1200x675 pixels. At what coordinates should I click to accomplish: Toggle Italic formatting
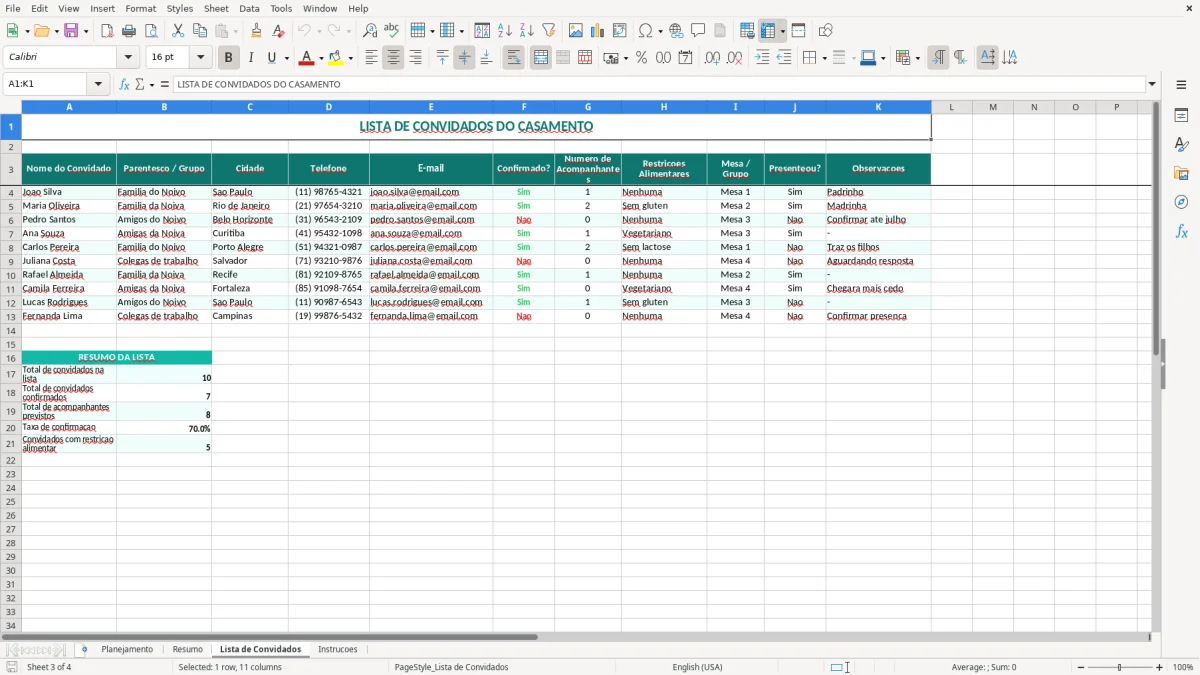click(251, 58)
